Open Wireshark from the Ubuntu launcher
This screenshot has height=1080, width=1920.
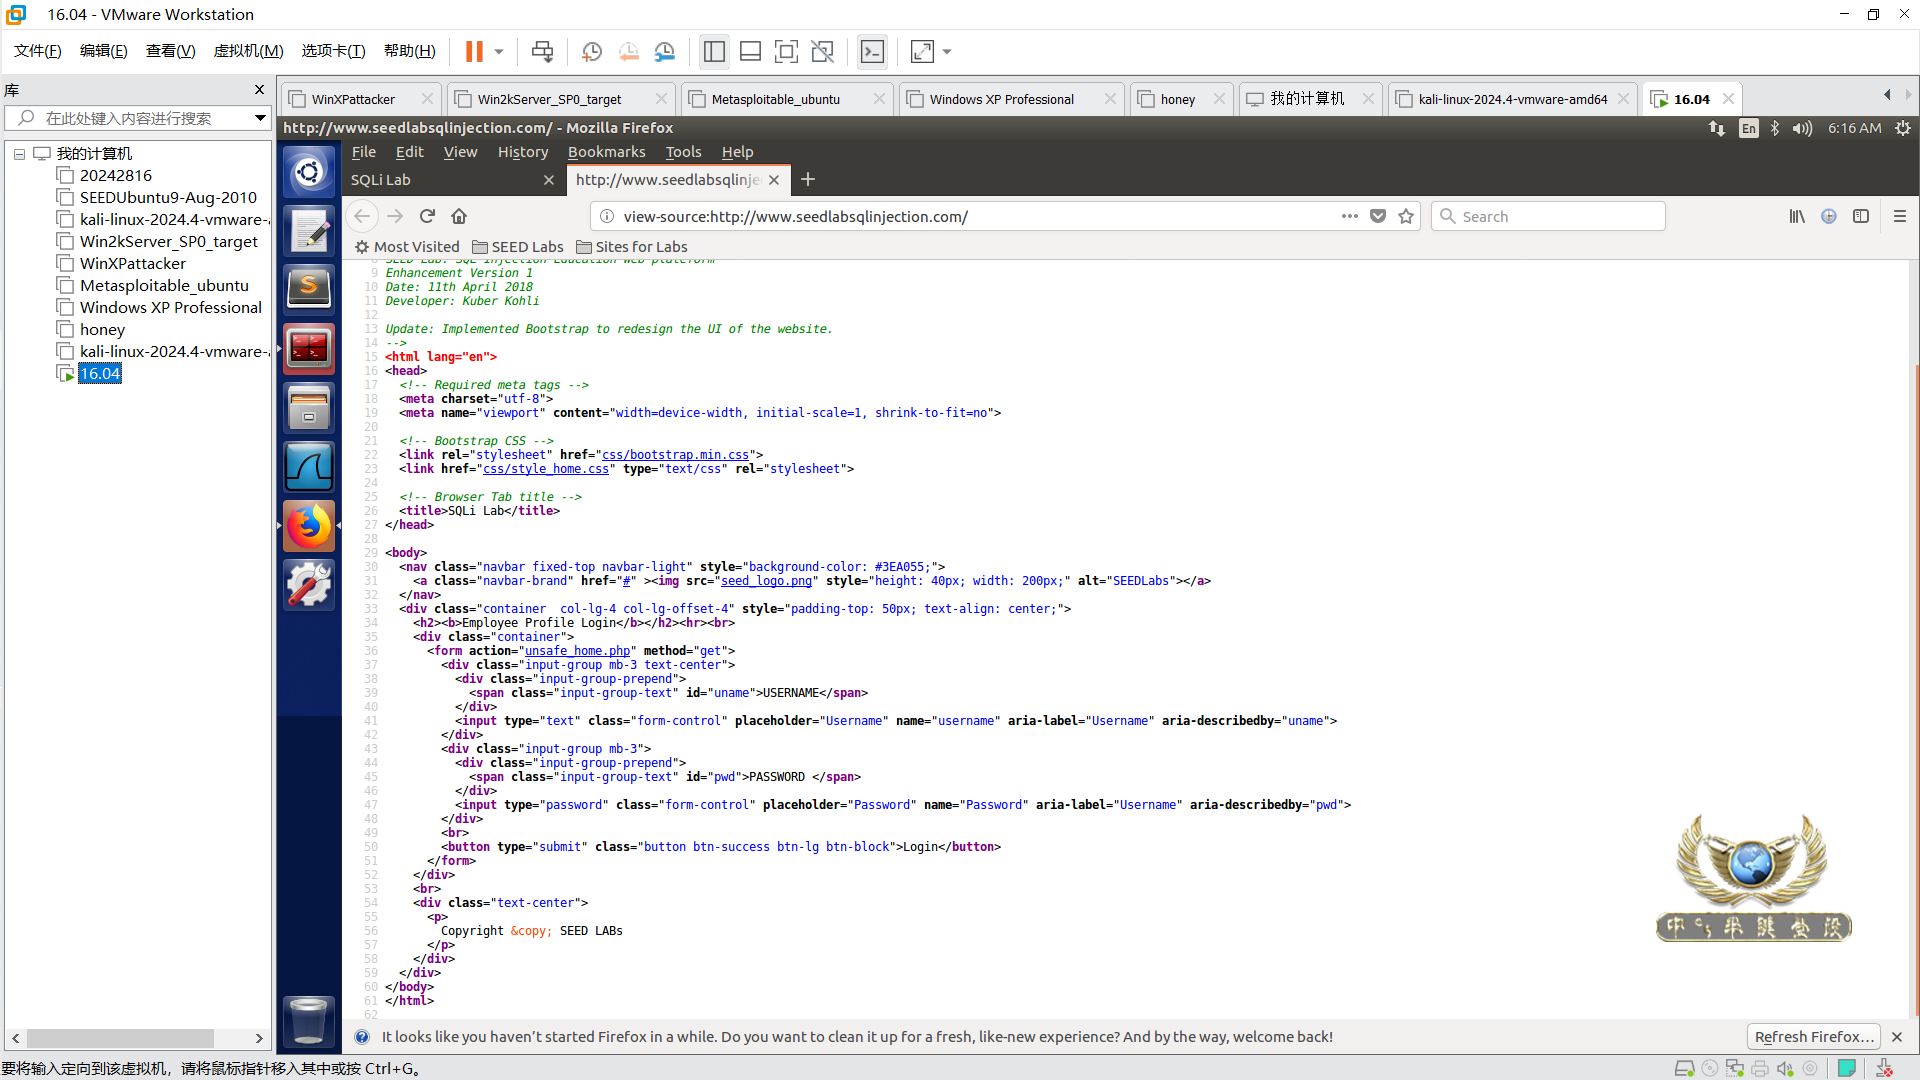[309, 467]
